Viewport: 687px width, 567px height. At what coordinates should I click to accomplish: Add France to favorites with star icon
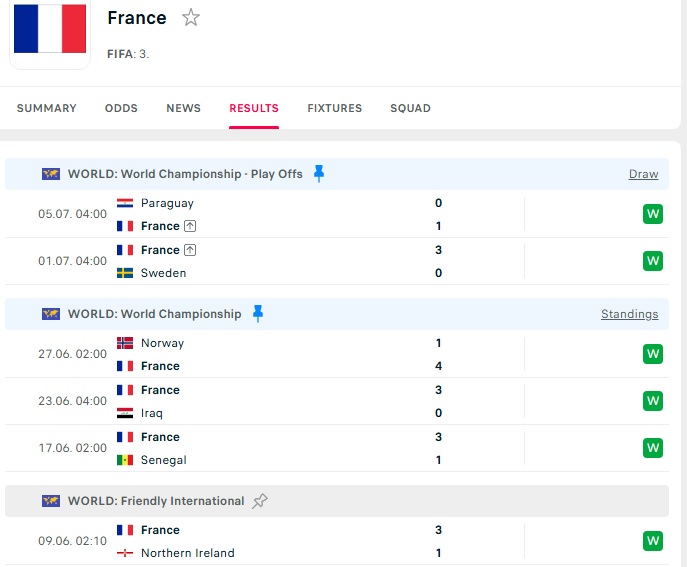(191, 18)
